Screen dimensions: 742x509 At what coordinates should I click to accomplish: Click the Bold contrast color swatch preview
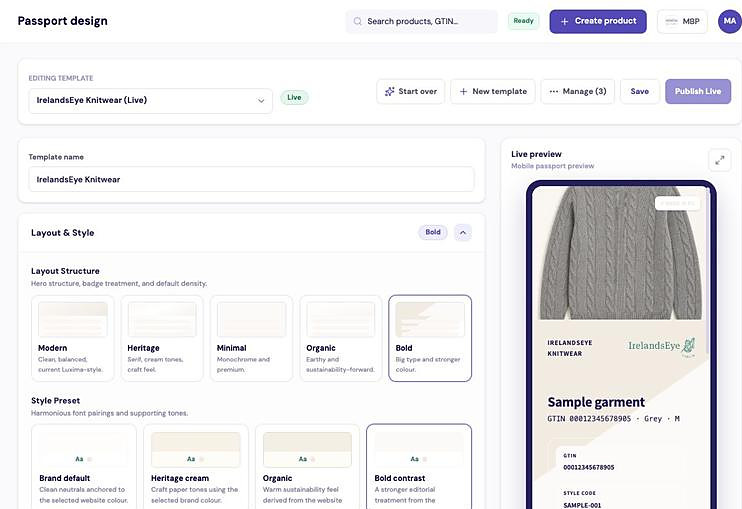pos(419,450)
